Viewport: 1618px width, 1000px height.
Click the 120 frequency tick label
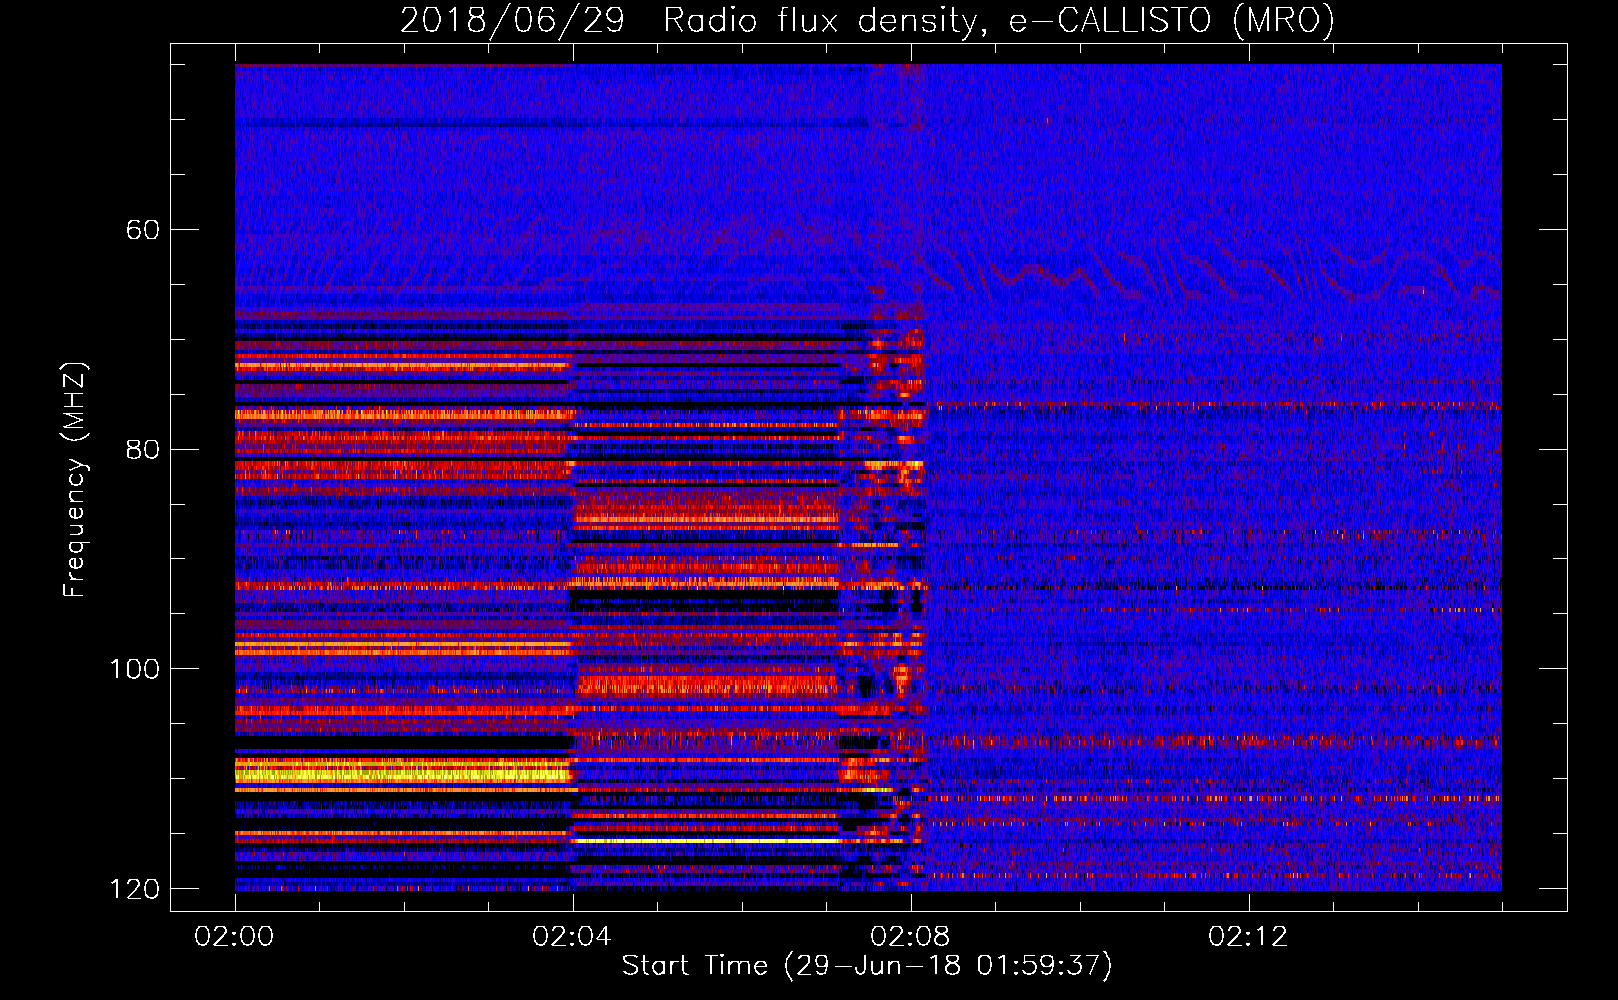click(x=133, y=889)
